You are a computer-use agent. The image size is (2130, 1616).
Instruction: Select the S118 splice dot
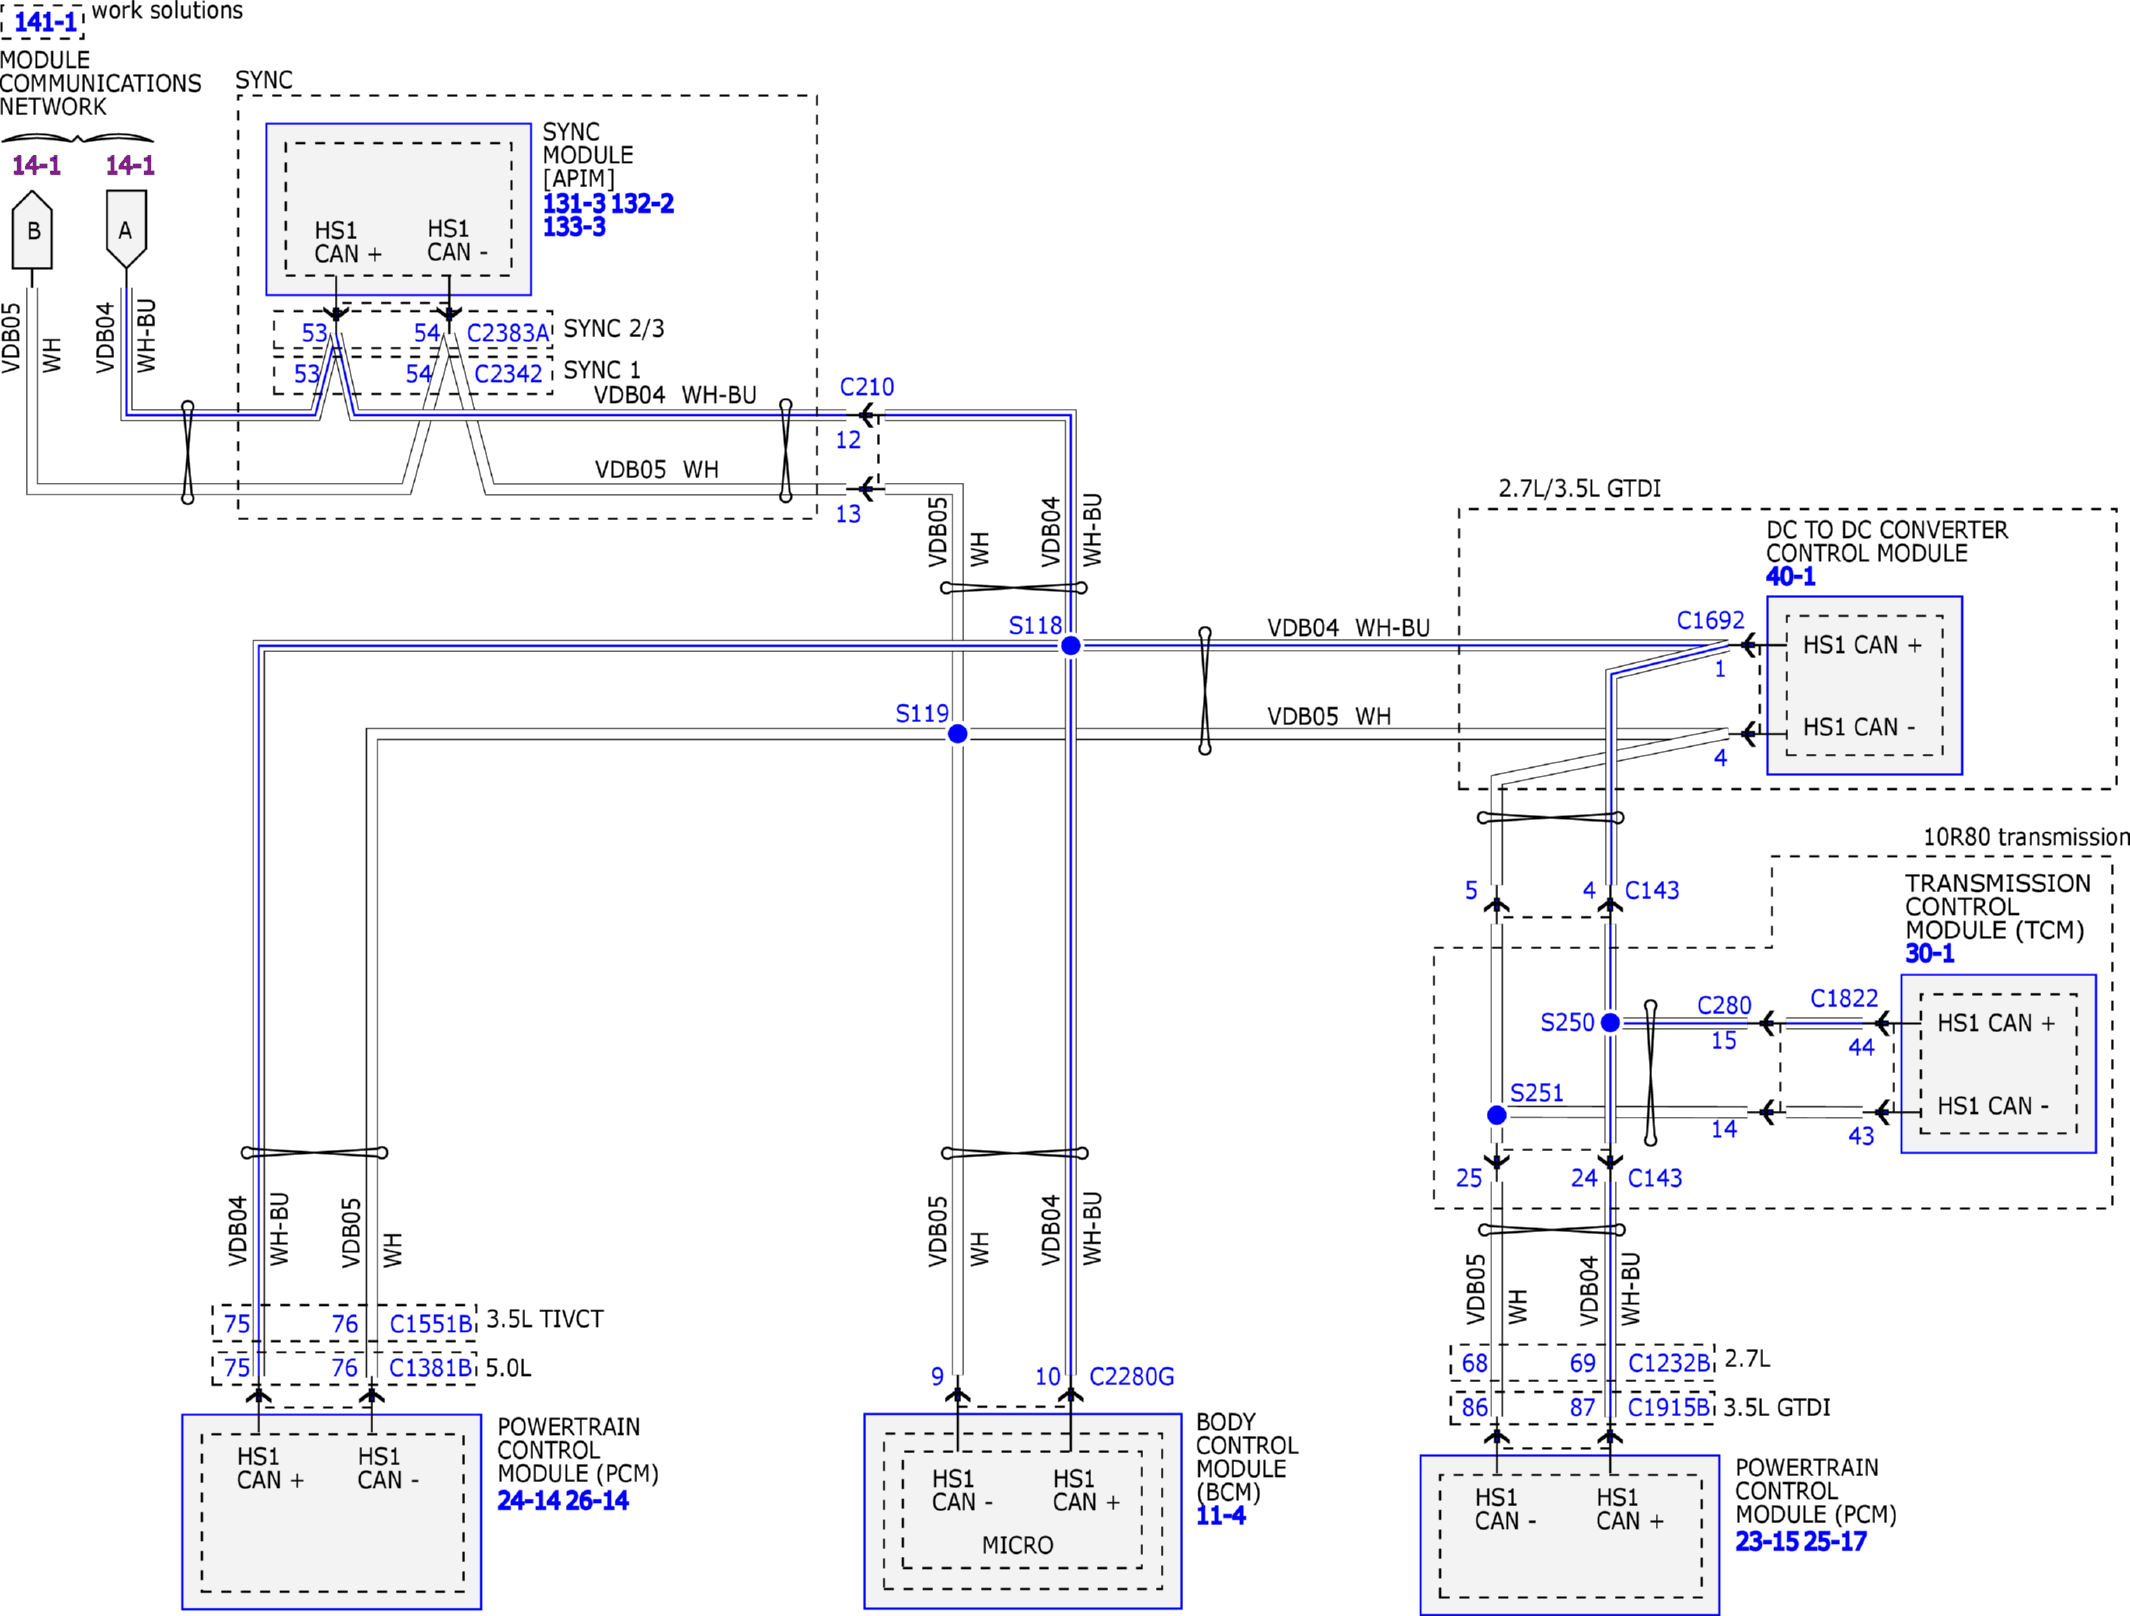click(1070, 646)
